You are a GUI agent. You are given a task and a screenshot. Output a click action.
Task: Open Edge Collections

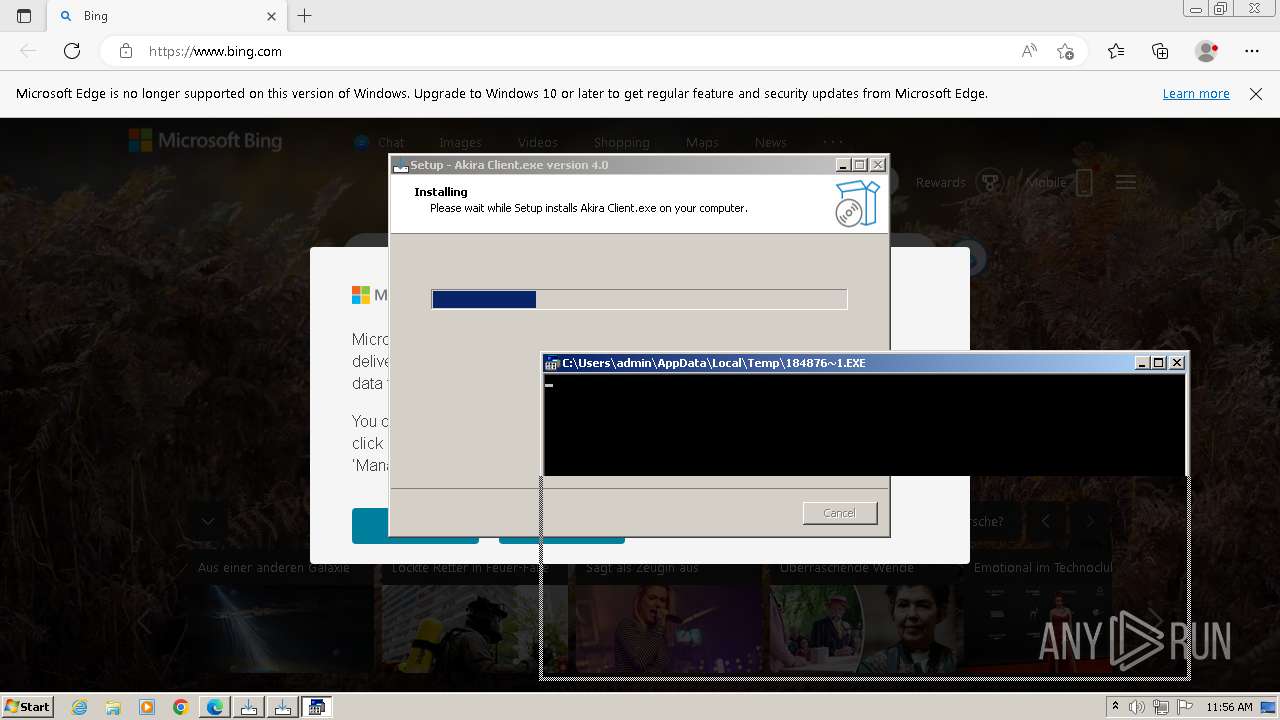(x=1160, y=51)
